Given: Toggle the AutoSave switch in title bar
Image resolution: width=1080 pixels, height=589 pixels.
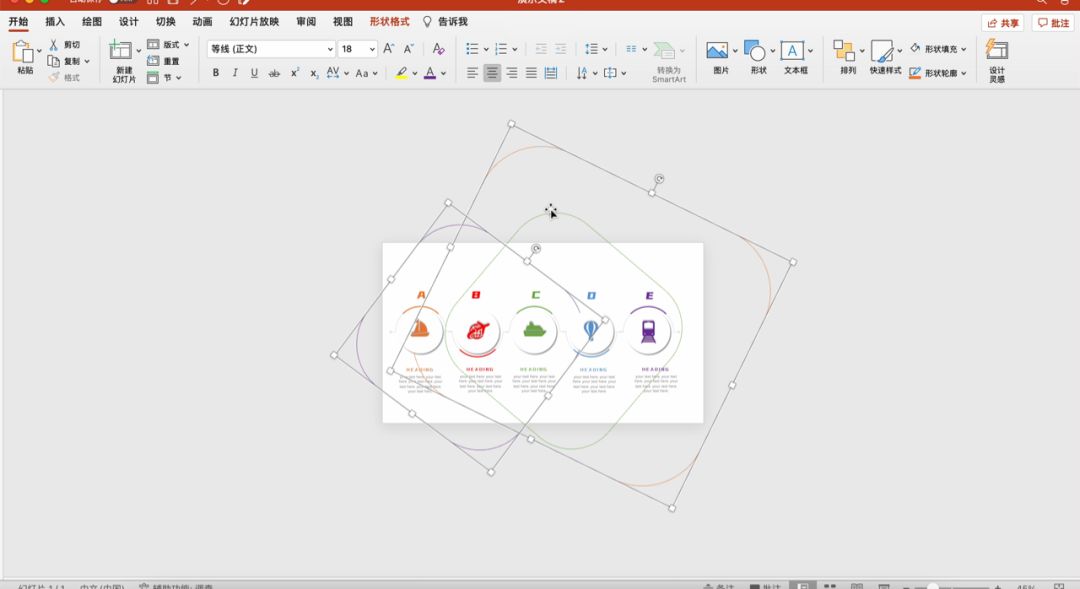Looking at the screenshot, I should pyautogui.click(x=123, y=1).
